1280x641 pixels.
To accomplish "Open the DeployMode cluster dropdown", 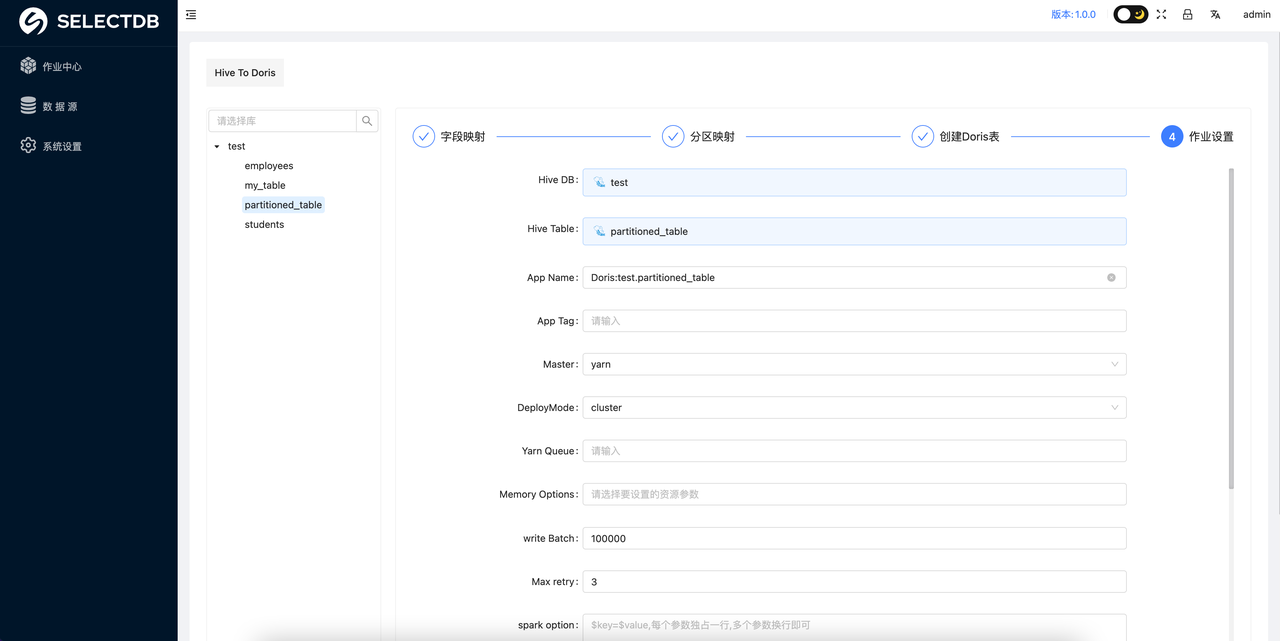I will [x=854, y=407].
